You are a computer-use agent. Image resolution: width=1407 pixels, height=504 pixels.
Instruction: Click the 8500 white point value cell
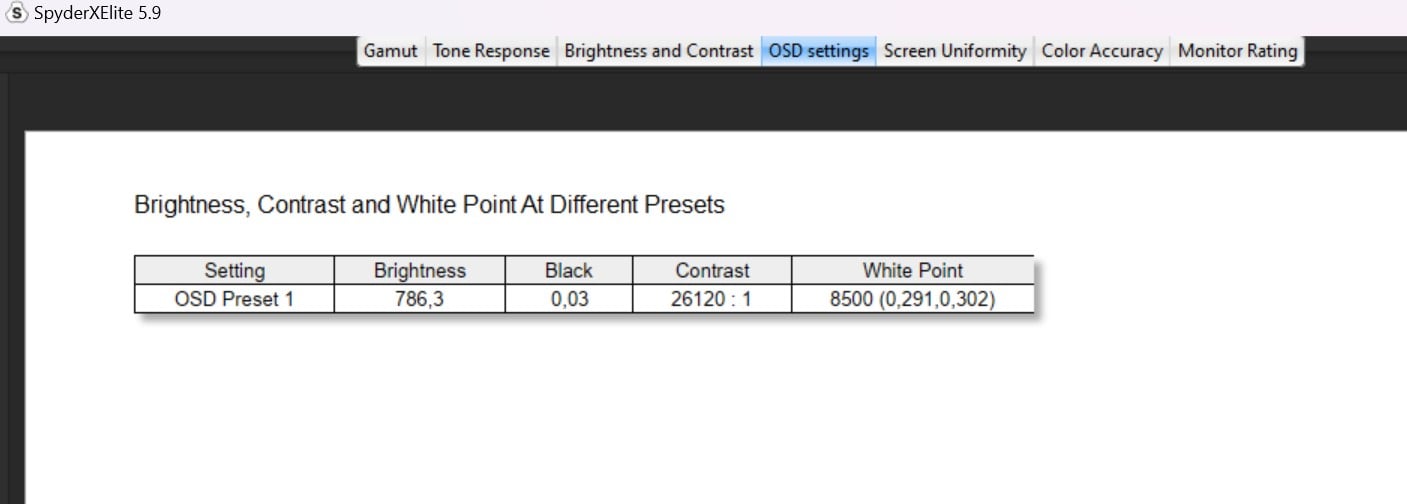pyautogui.click(x=913, y=299)
